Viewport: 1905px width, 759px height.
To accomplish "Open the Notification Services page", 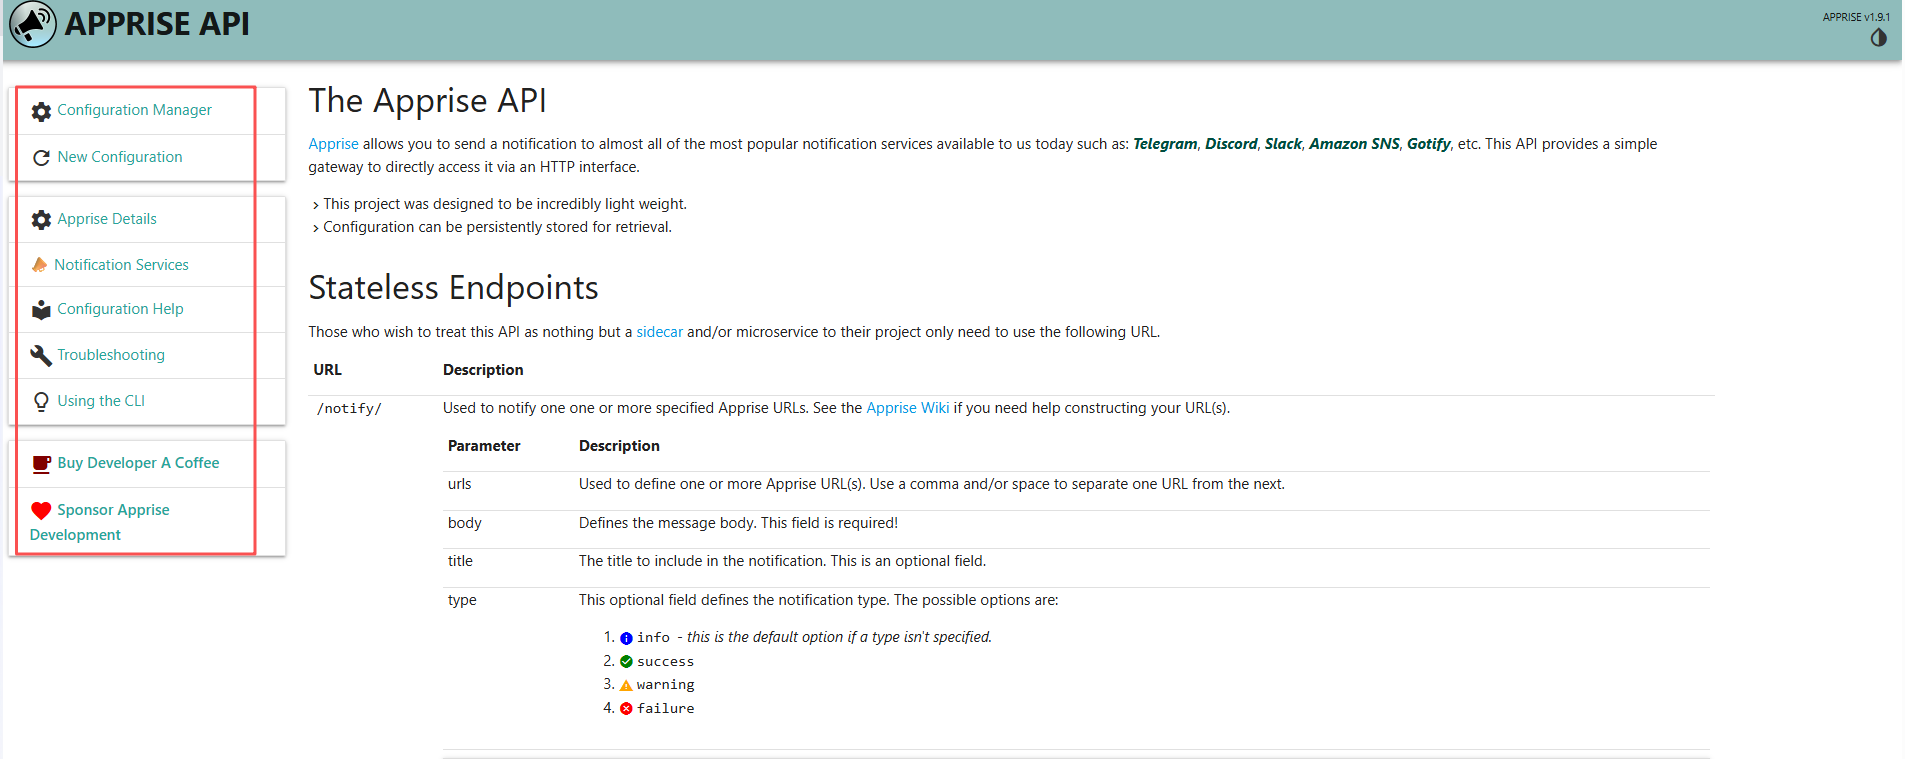I will (x=121, y=265).
